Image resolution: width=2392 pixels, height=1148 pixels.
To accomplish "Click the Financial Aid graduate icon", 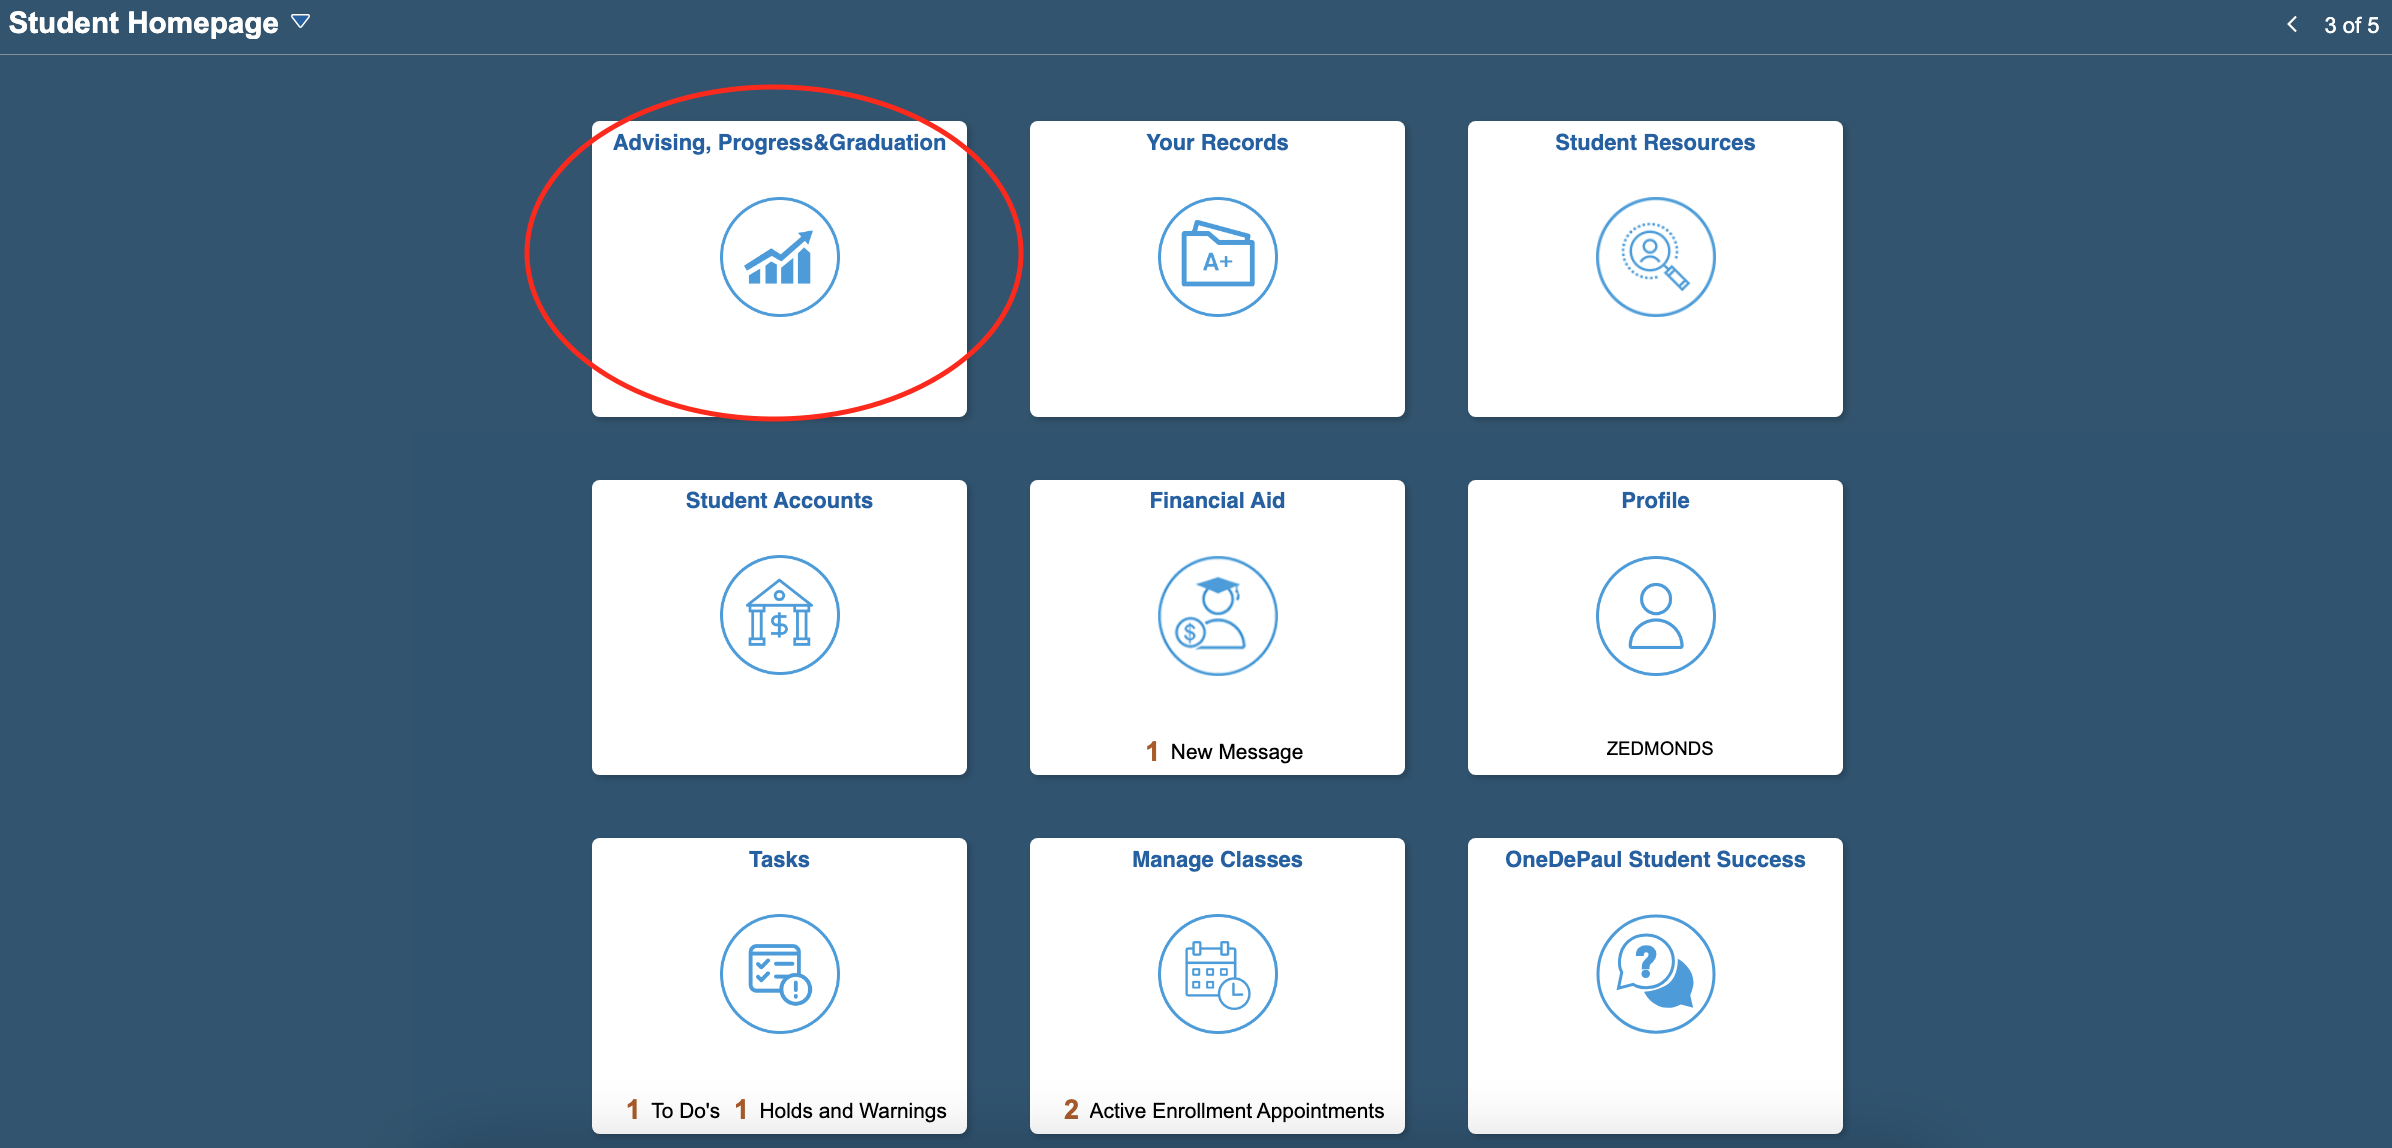I will [x=1217, y=615].
